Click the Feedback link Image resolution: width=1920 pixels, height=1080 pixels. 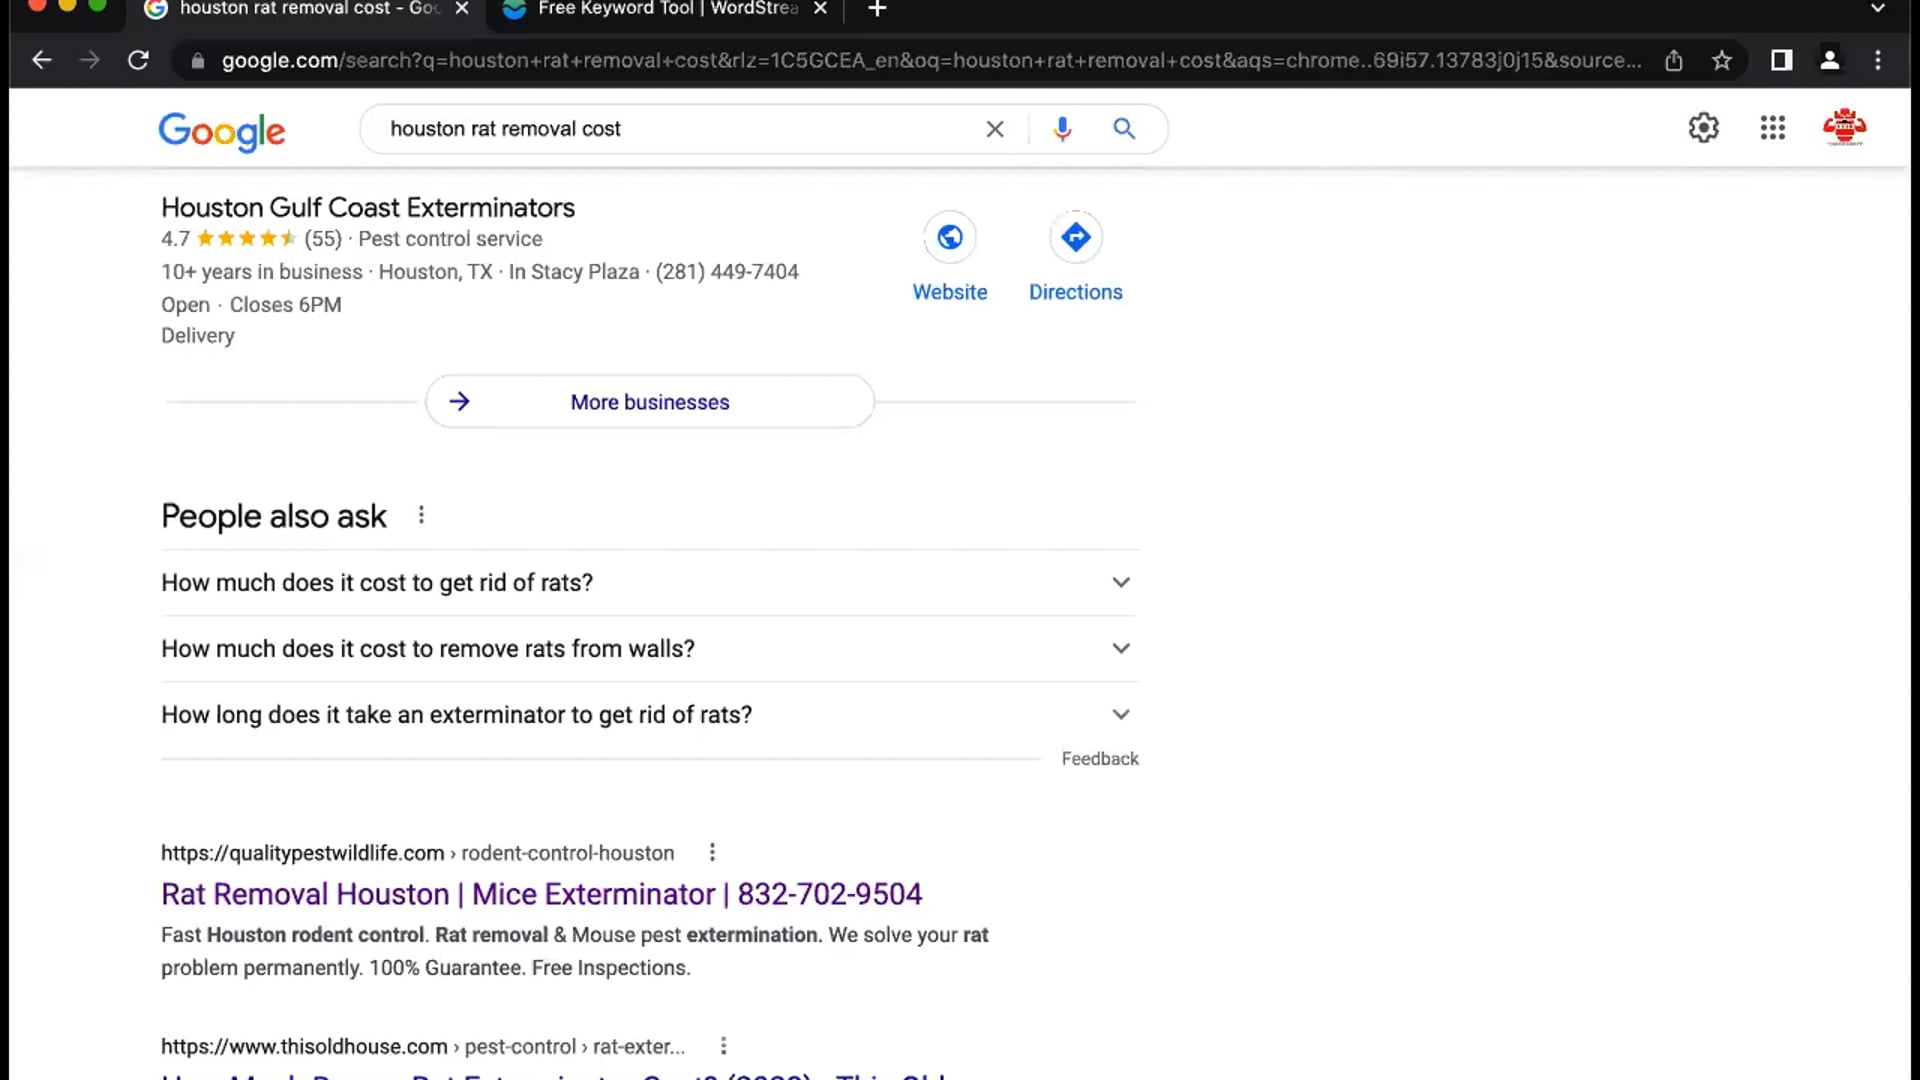[x=1100, y=759]
